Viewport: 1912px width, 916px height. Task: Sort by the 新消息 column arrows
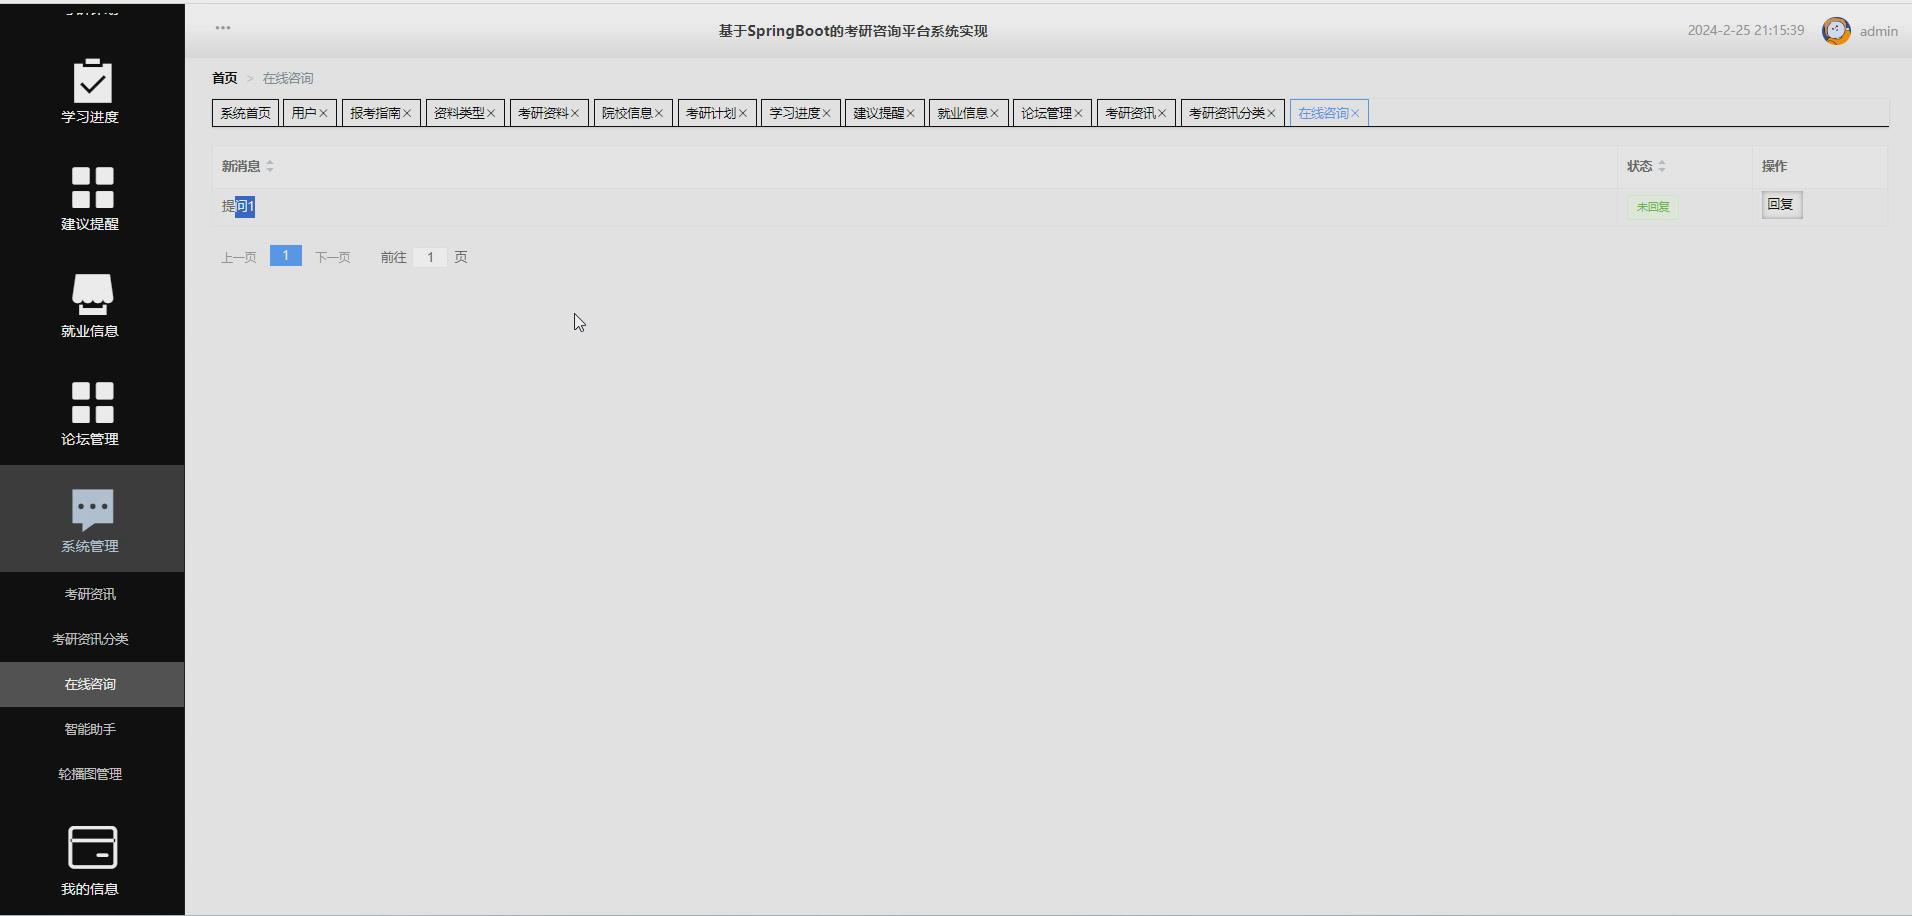(x=270, y=166)
